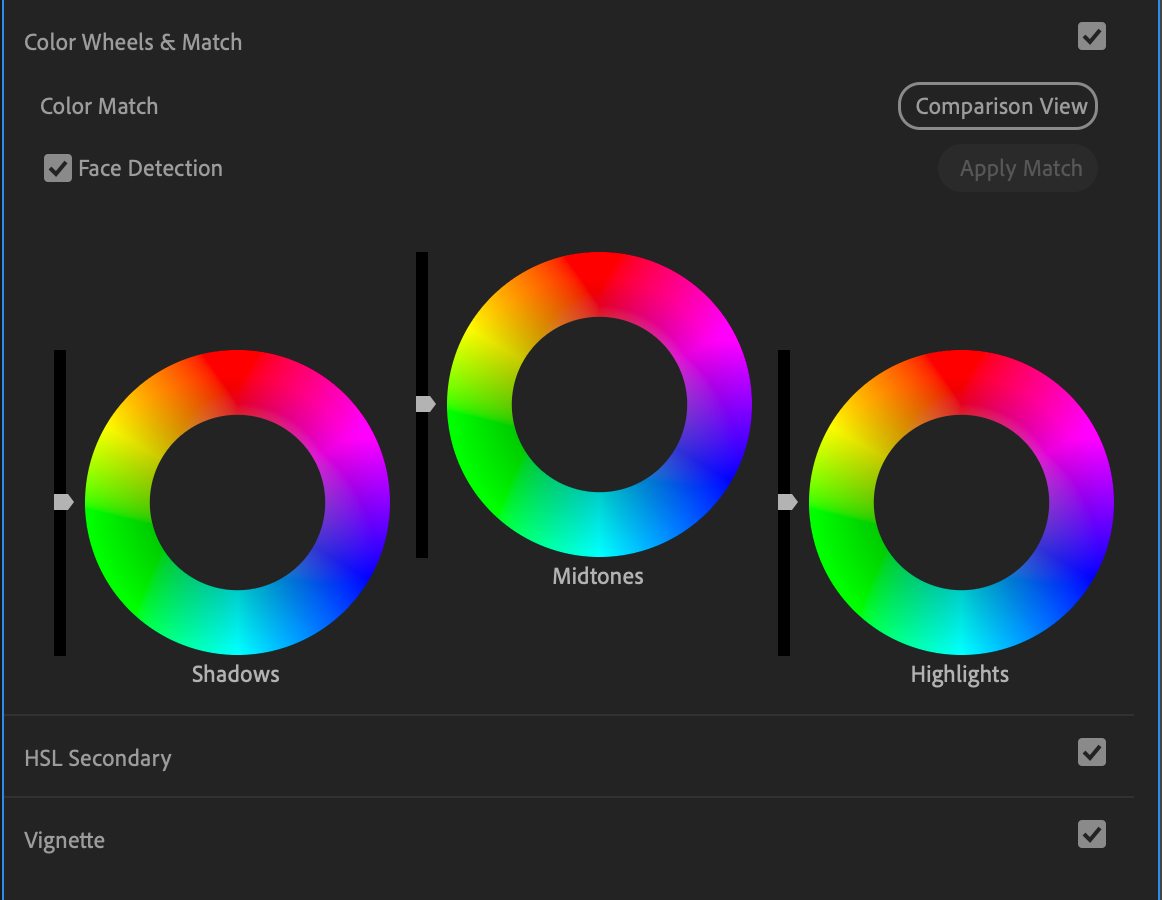Click the Highlights luminance slider handle
Screen dimensions: 1162x900
[x=786, y=502]
